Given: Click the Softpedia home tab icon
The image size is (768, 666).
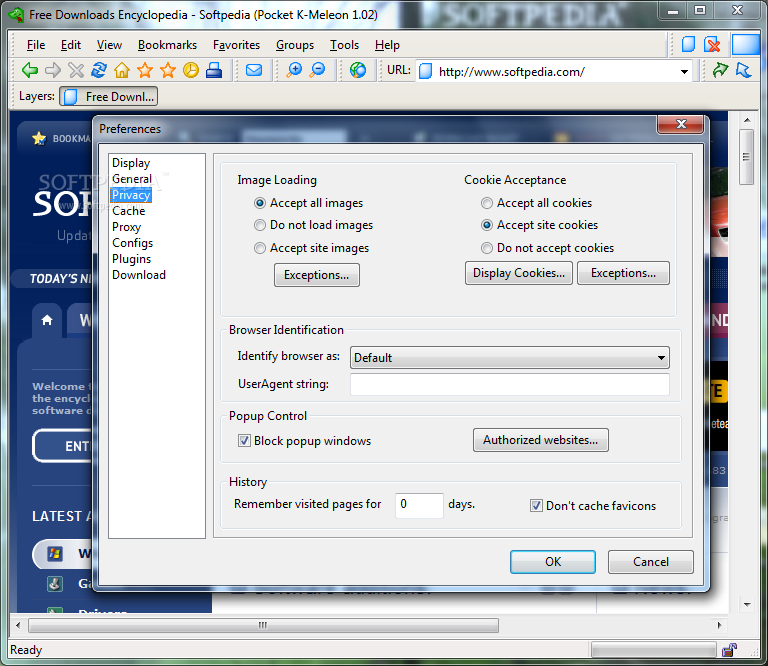Looking at the screenshot, I should click(47, 320).
